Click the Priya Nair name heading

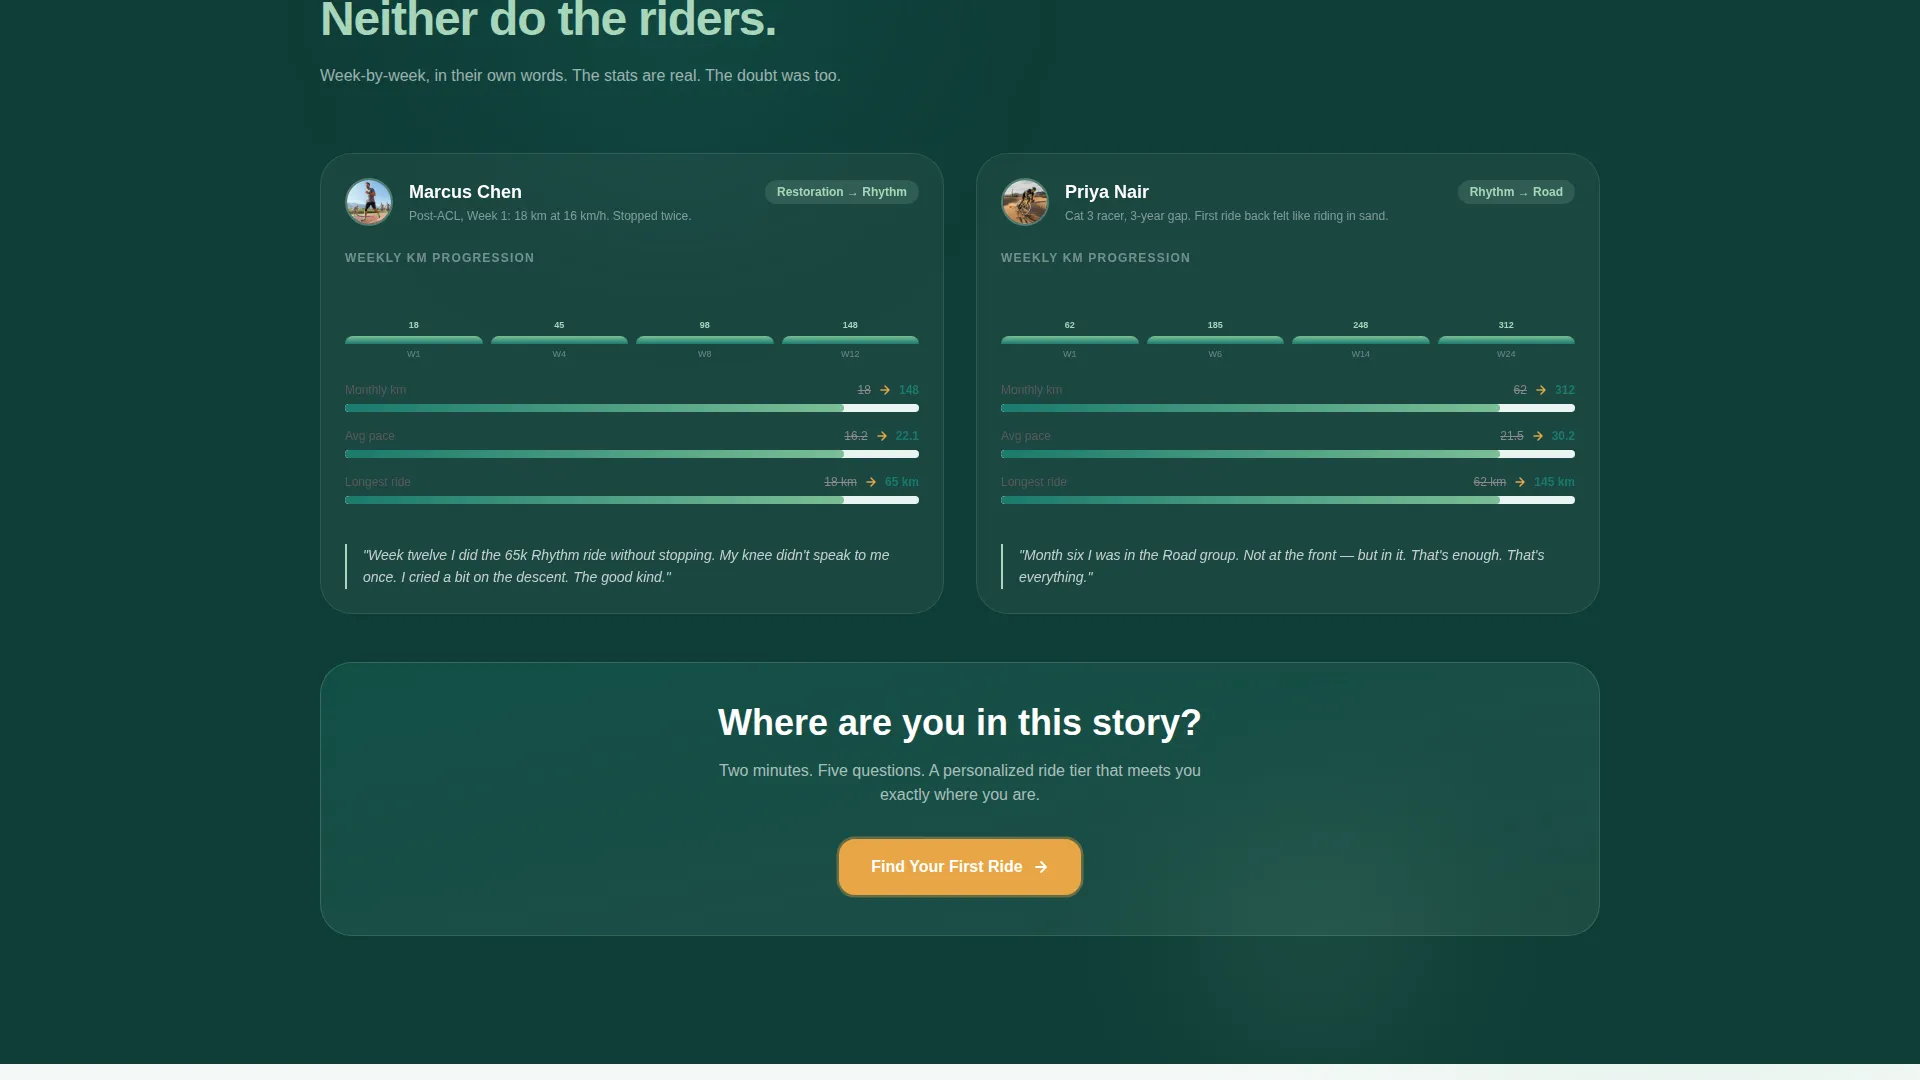coord(1107,192)
